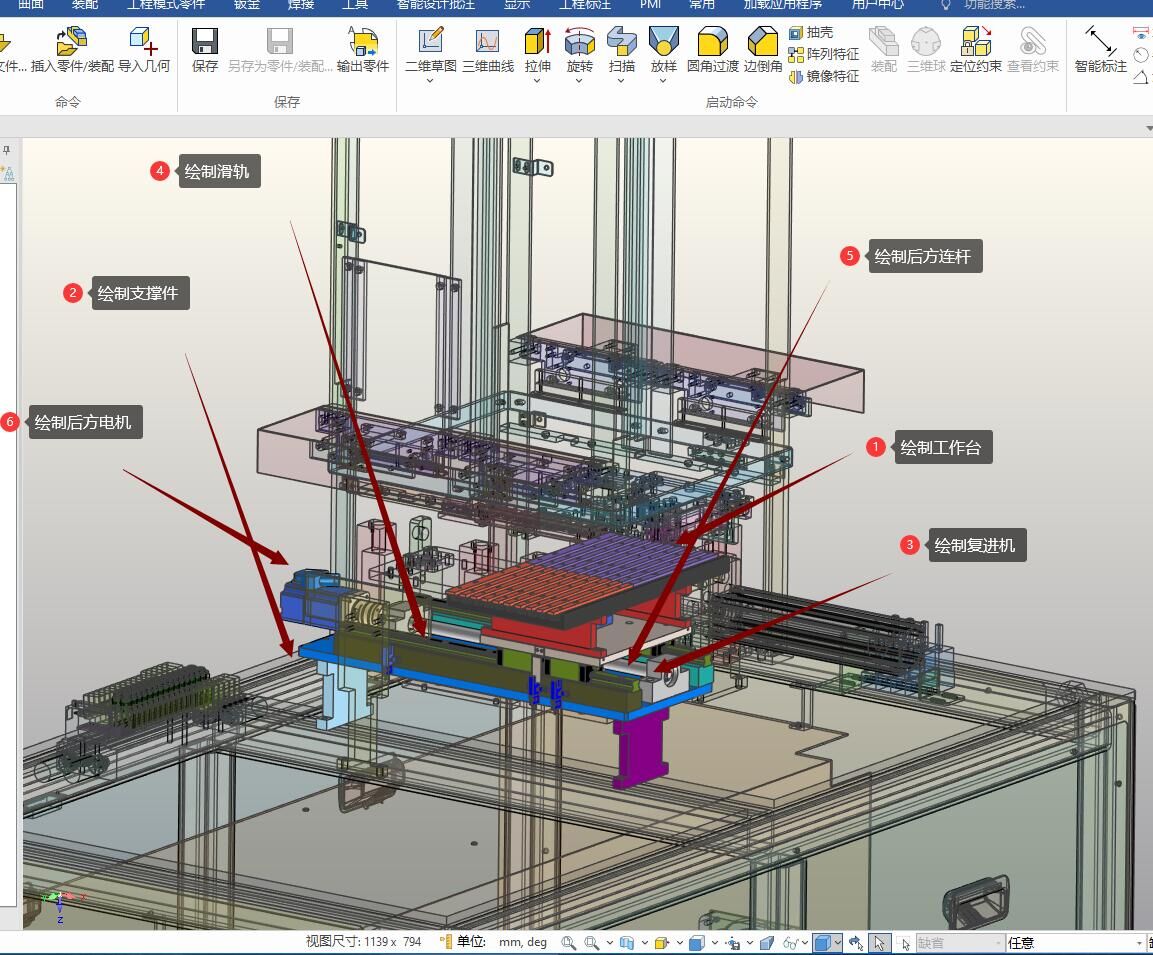Toggle the pin on left panel
The image size is (1153, 955).
[x=7, y=151]
